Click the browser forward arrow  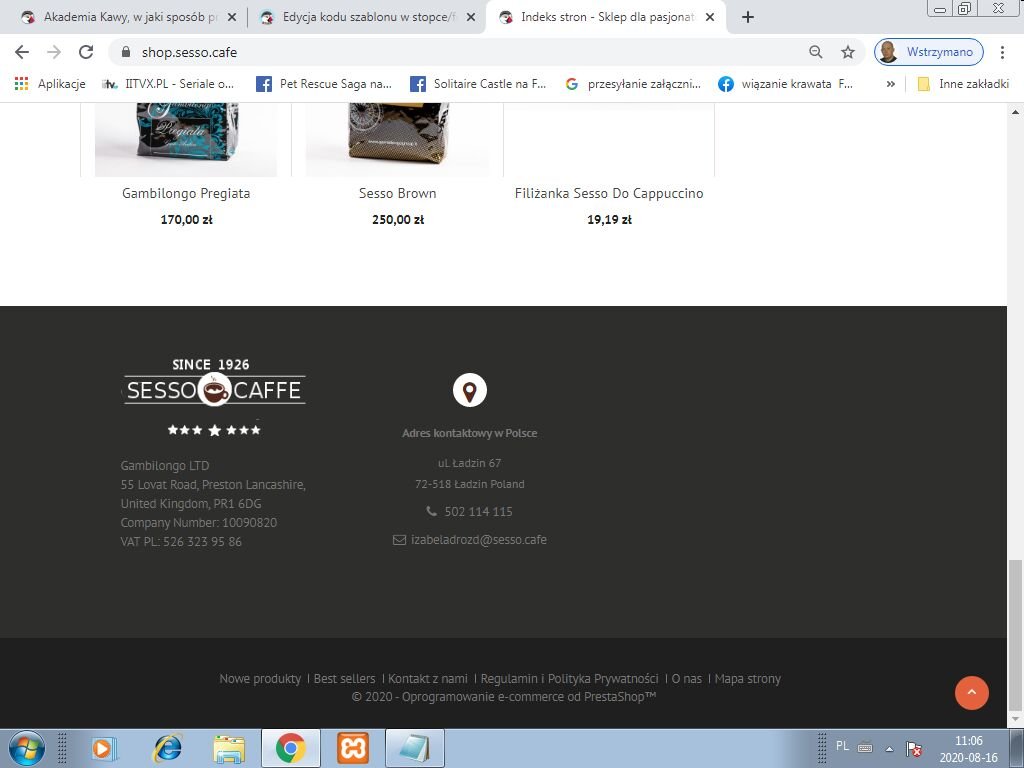coord(54,52)
